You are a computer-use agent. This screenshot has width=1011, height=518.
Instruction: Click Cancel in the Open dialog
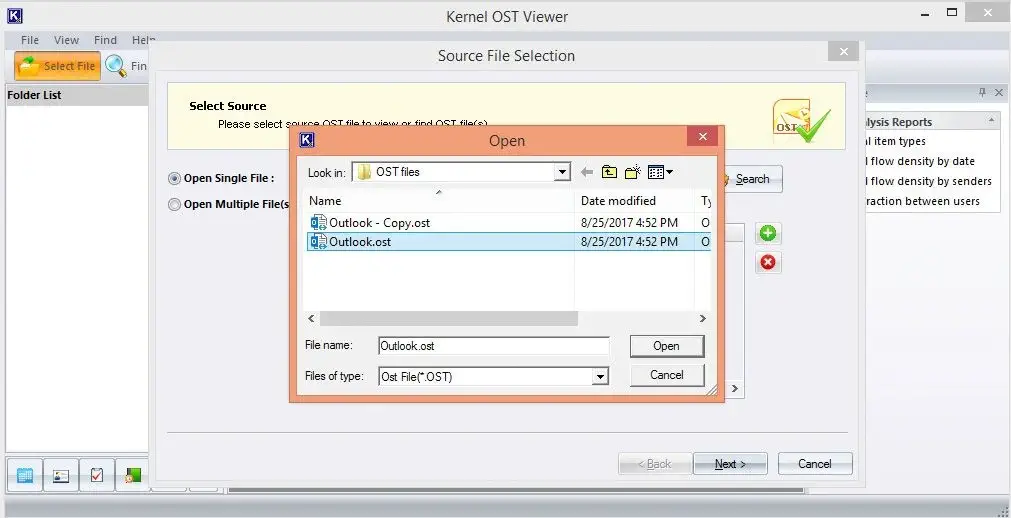coord(667,375)
